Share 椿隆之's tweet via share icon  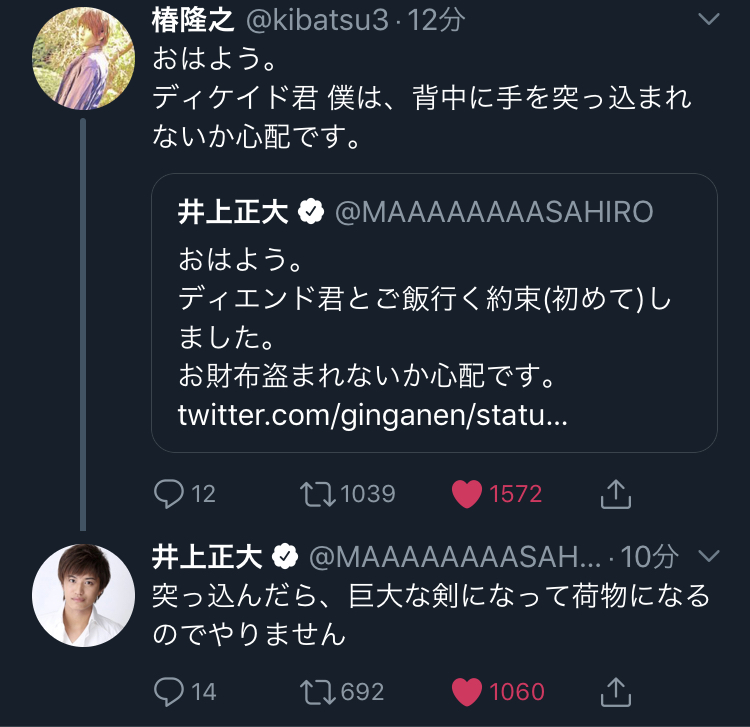(x=617, y=493)
